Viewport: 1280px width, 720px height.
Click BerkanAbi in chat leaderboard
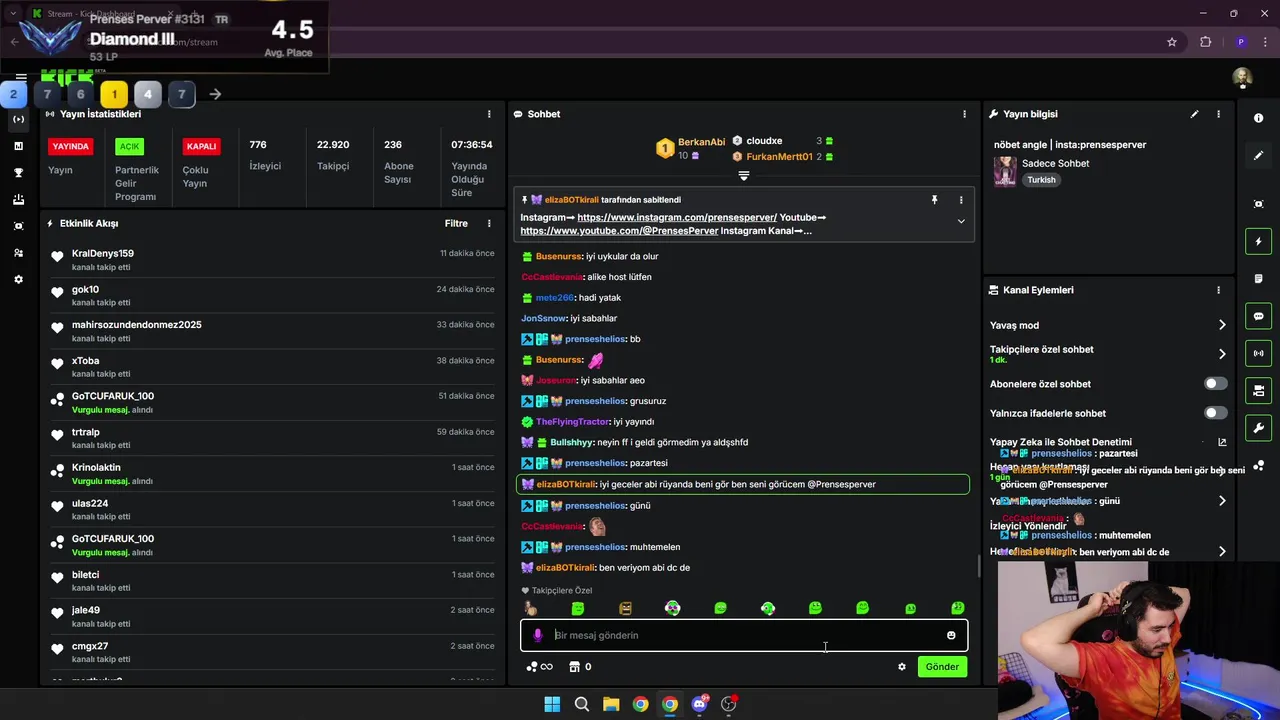pos(701,142)
